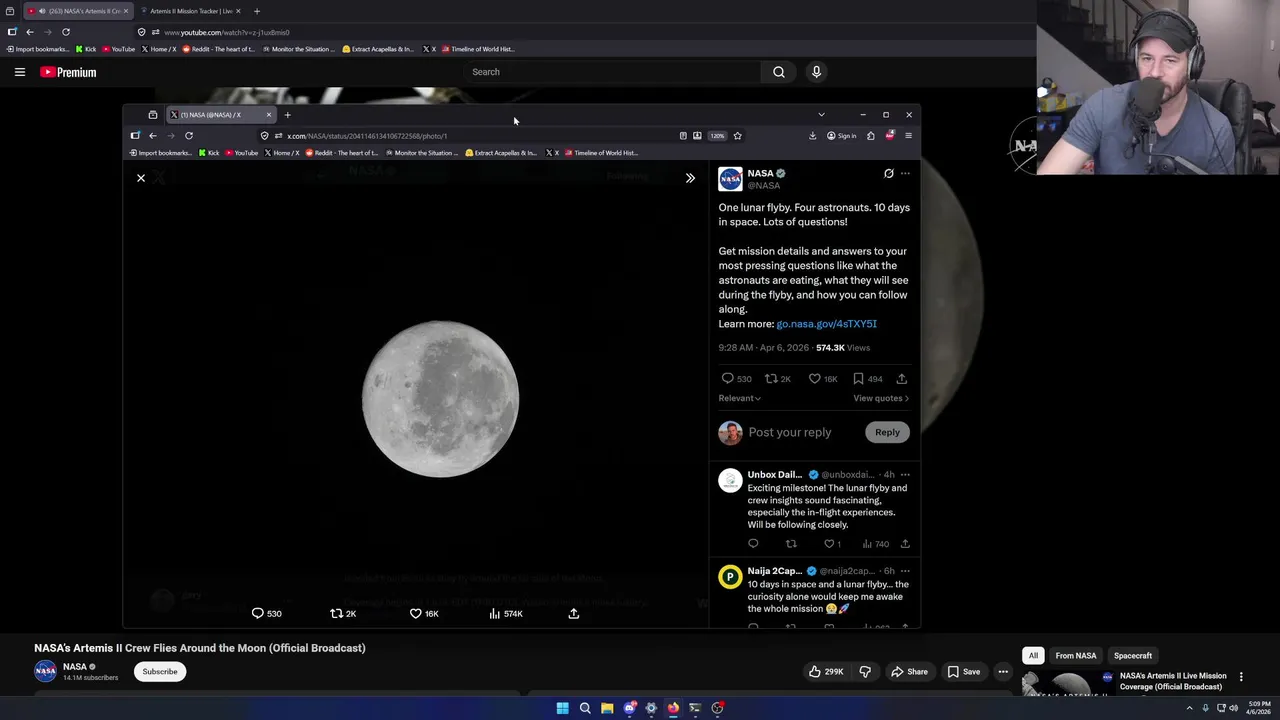This screenshot has width=1280, height=720.
Task: Save the video to a playlist
Action: (963, 672)
